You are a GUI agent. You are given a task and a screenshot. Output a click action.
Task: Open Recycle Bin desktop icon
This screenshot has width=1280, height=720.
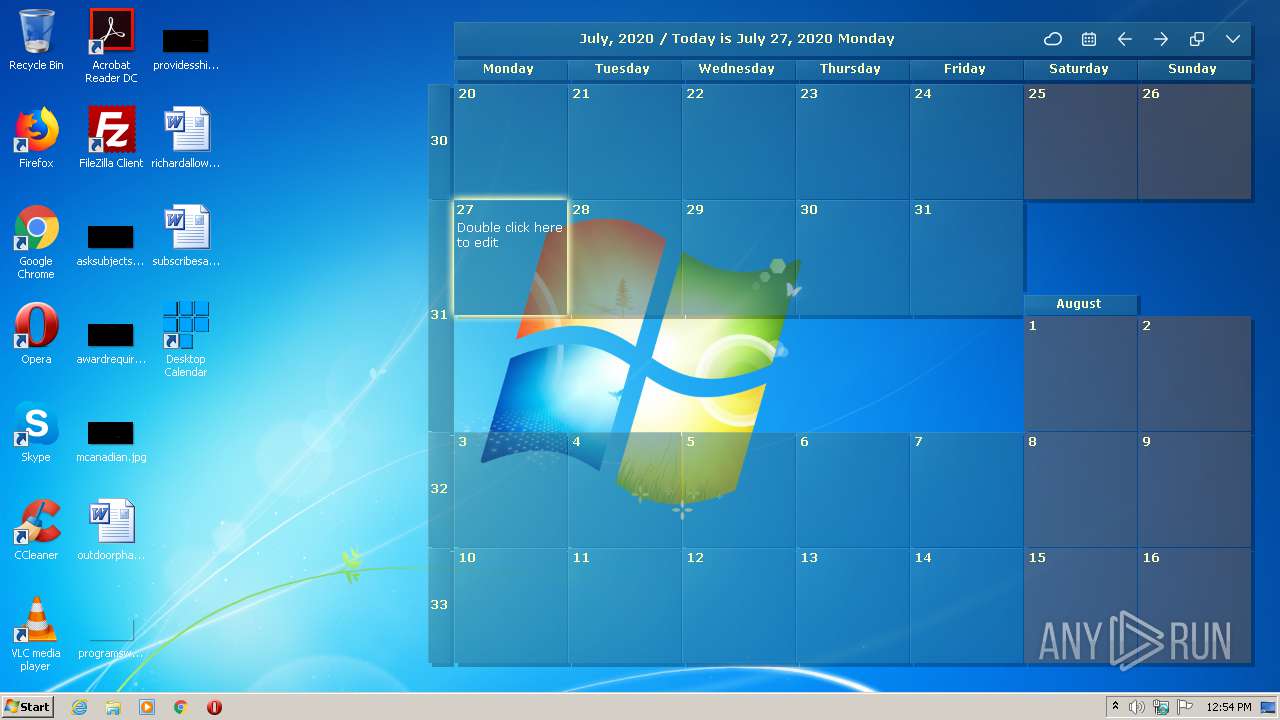click(x=36, y=40)
